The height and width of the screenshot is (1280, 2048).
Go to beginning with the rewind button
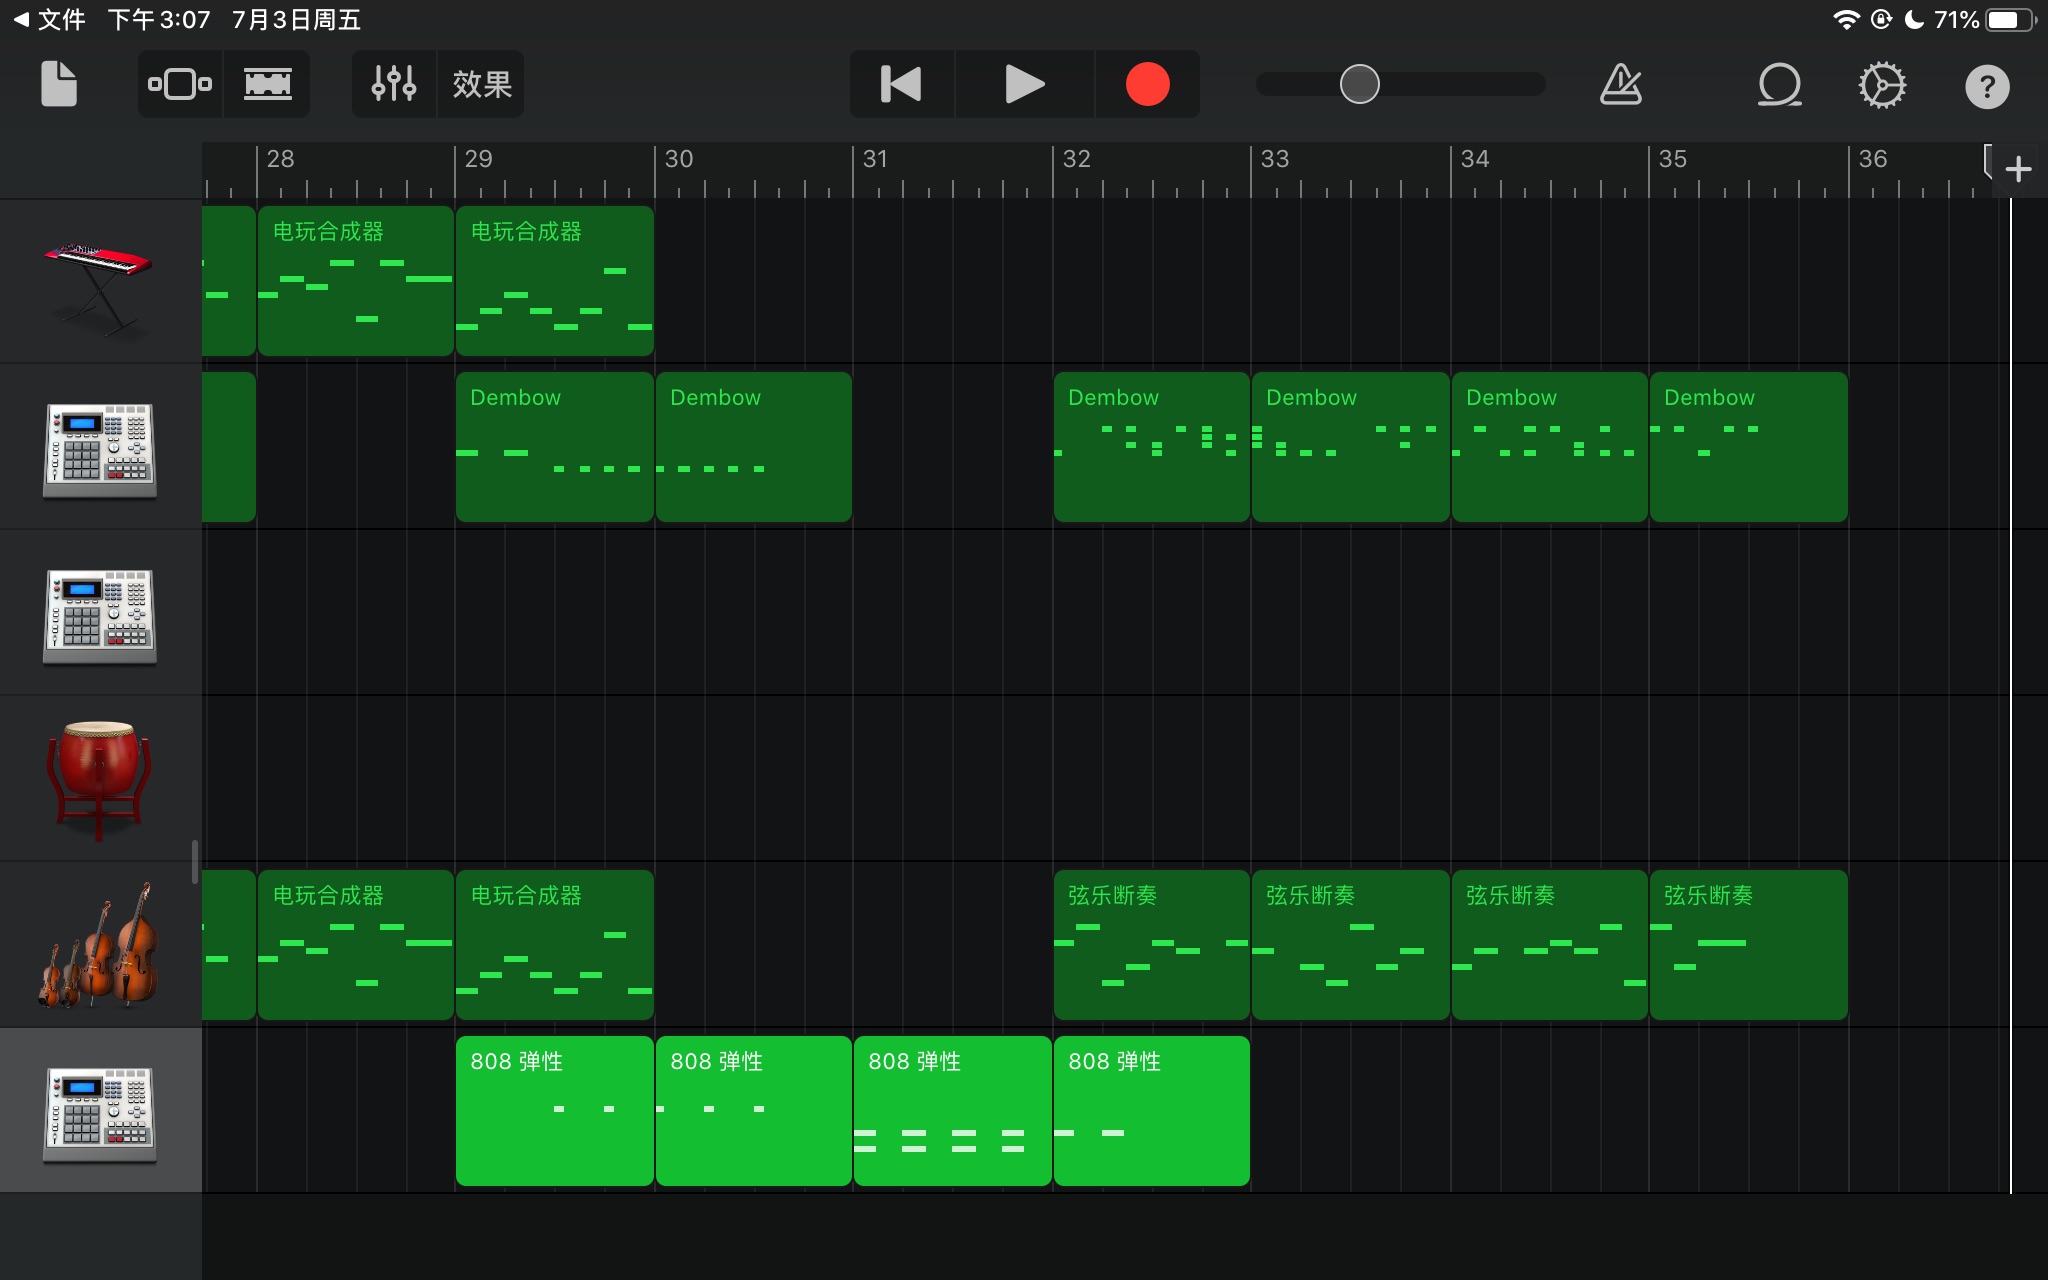point(901,84)
